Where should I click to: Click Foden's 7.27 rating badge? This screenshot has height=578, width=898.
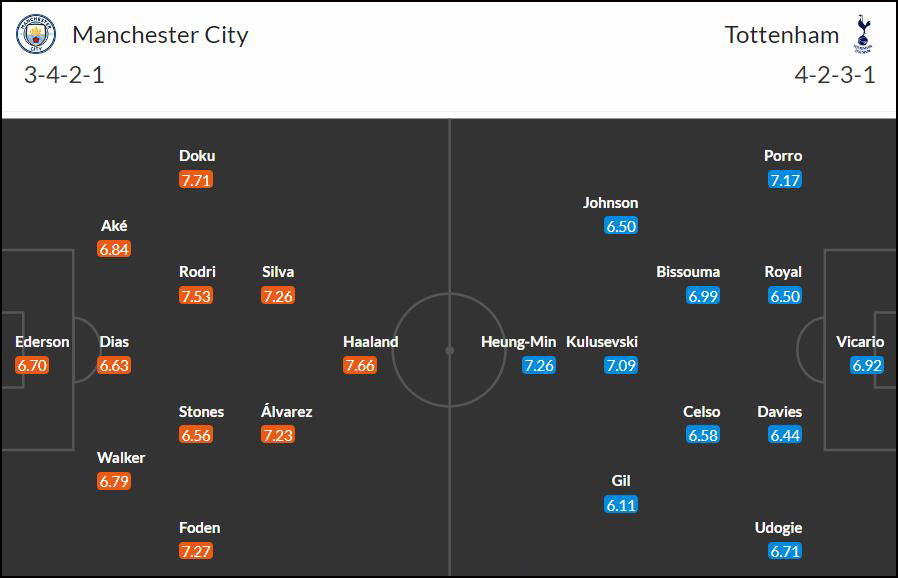196,551
